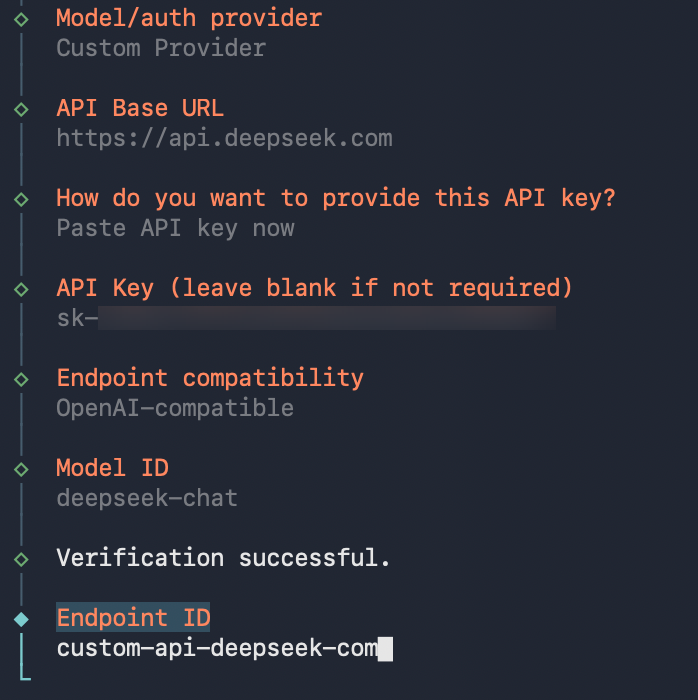698x700 pixels.
Task: Click the Custom Provider answer text
Action: point(161,48)
